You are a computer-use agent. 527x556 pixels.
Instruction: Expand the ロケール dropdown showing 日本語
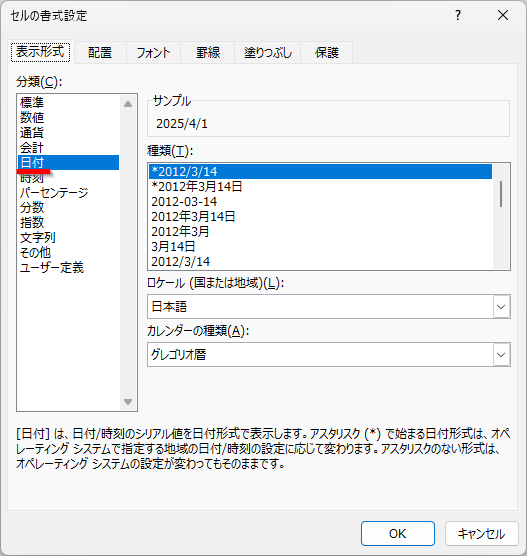(x=501, y=306)
